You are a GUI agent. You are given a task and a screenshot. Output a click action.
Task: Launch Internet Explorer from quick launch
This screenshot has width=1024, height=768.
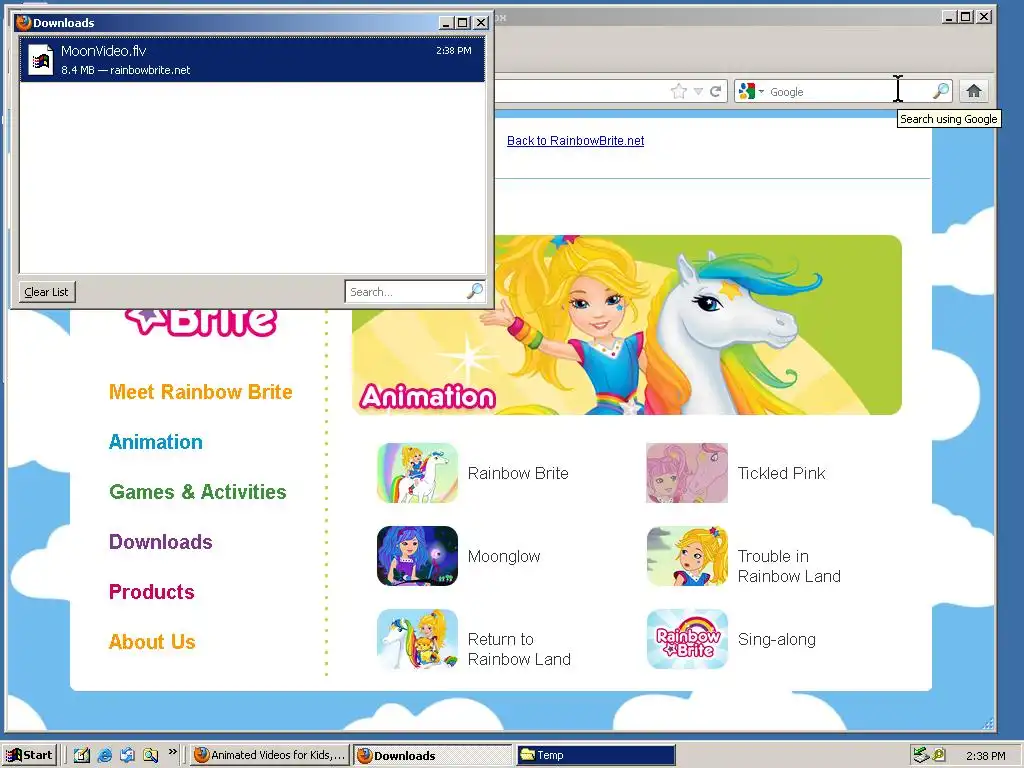pyautogui.click(x=104, y=755)
